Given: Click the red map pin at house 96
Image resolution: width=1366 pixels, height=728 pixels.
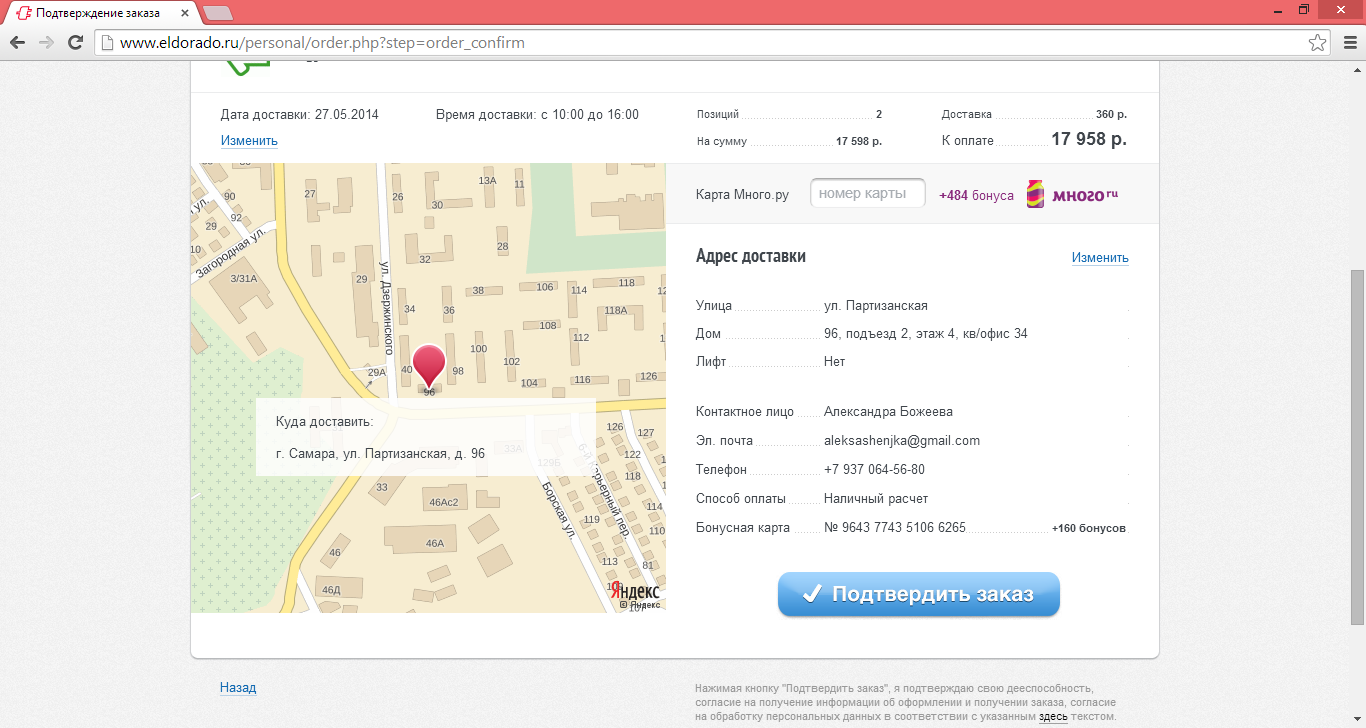Looking at the screenshot, I should 430,364.
